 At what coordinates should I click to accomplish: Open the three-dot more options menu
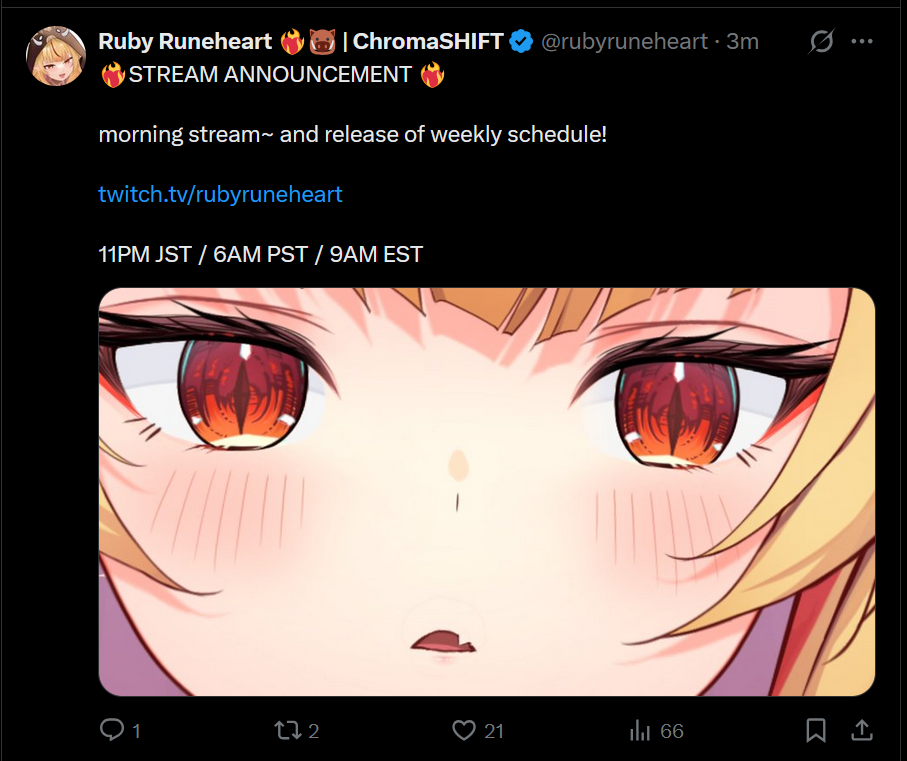pyautogui.click(x=862, y=41)
